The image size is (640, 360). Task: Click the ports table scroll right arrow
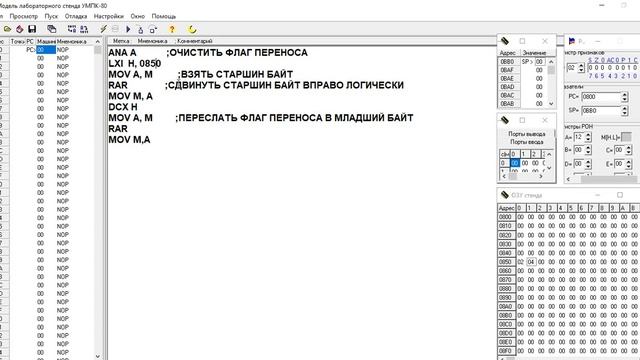pyautogui.click(x=541, y=176)
